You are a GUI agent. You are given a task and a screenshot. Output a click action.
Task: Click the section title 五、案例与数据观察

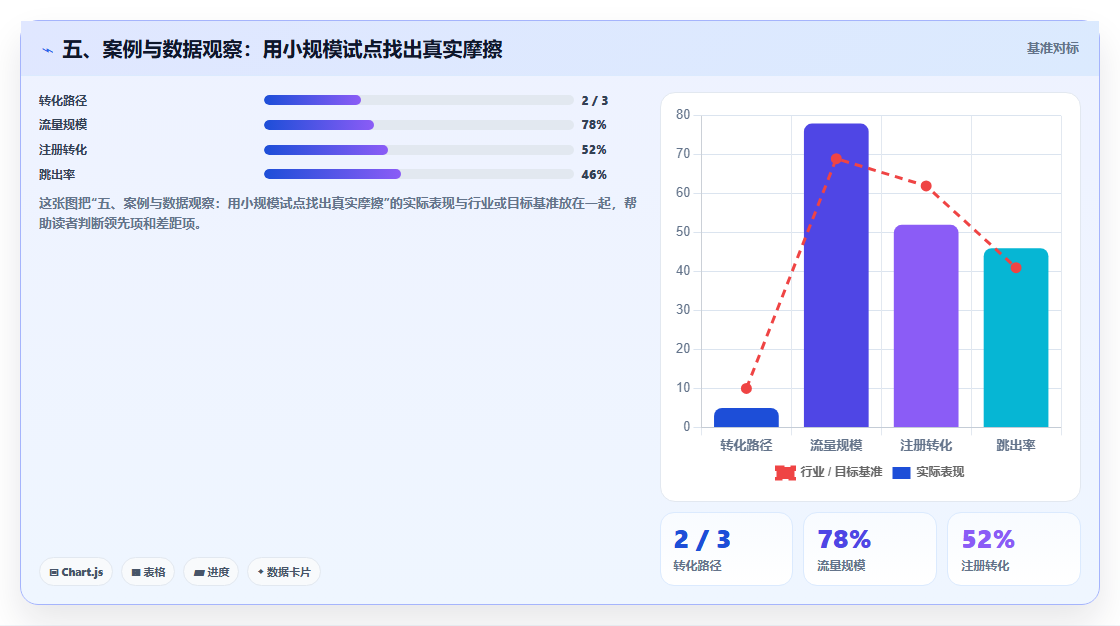282,49
